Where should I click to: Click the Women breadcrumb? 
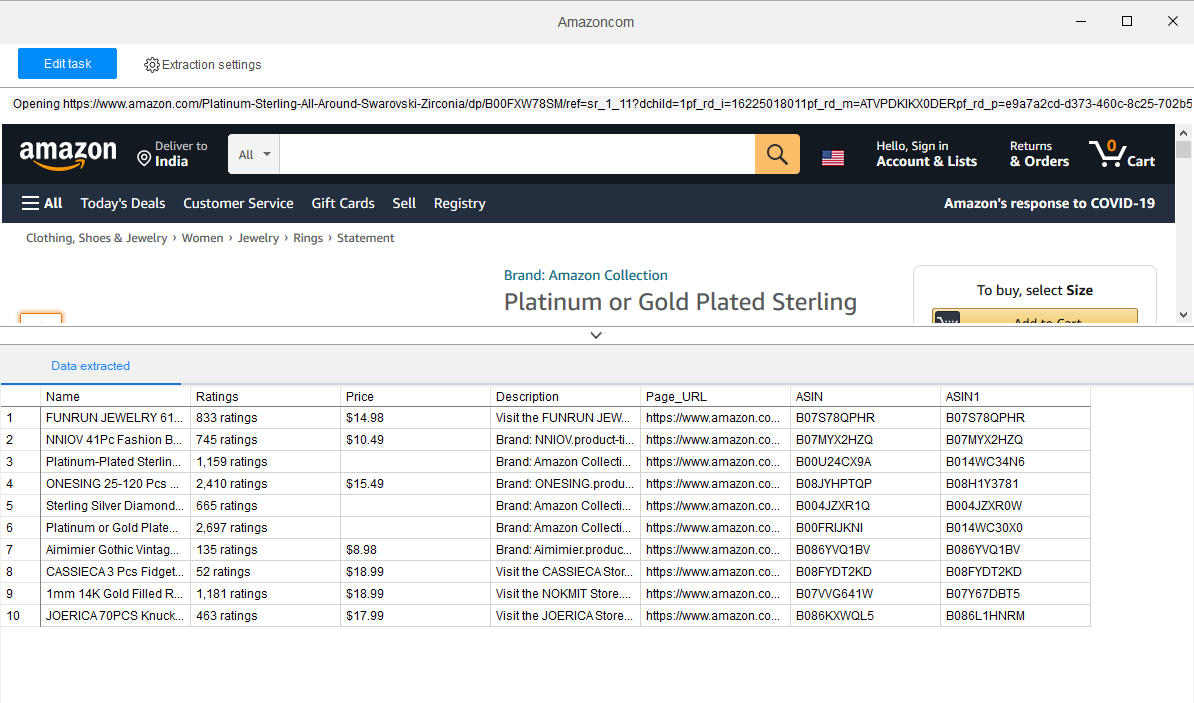(x=203, y=238)
